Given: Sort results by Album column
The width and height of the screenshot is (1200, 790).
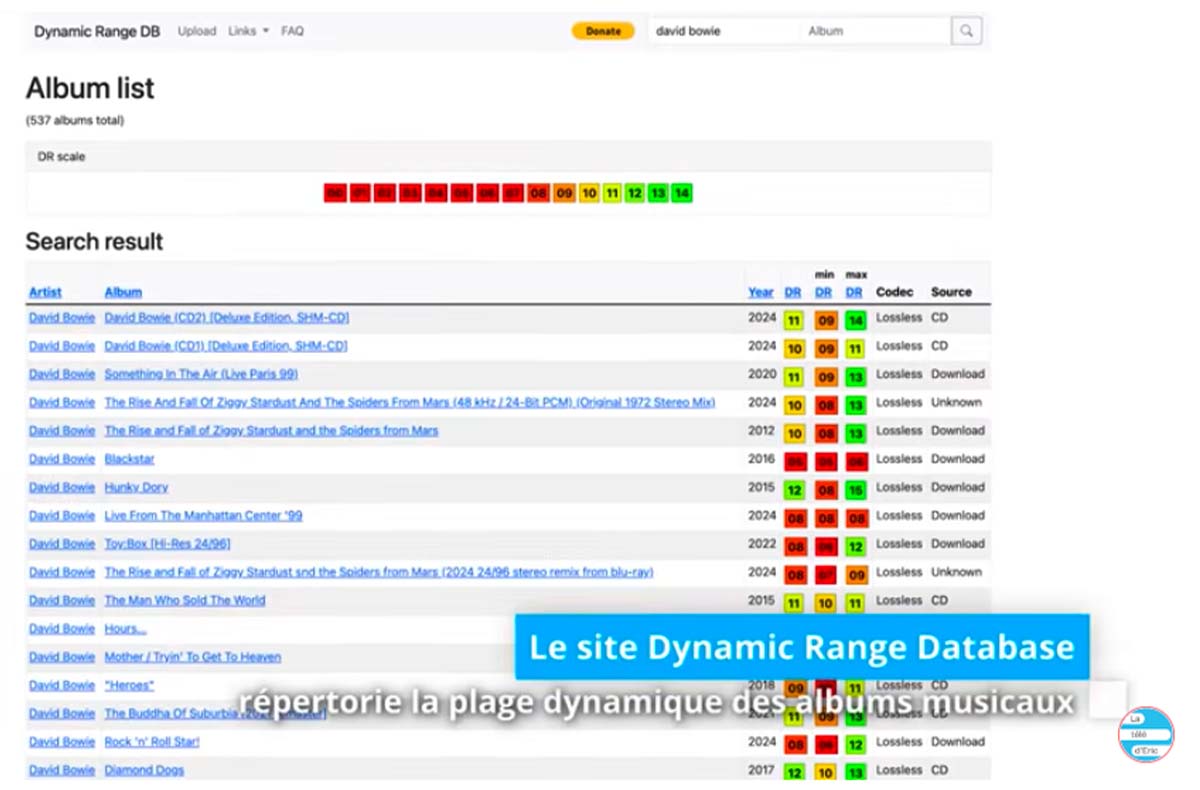Looking at the screenshot, I should pos(123,292).
